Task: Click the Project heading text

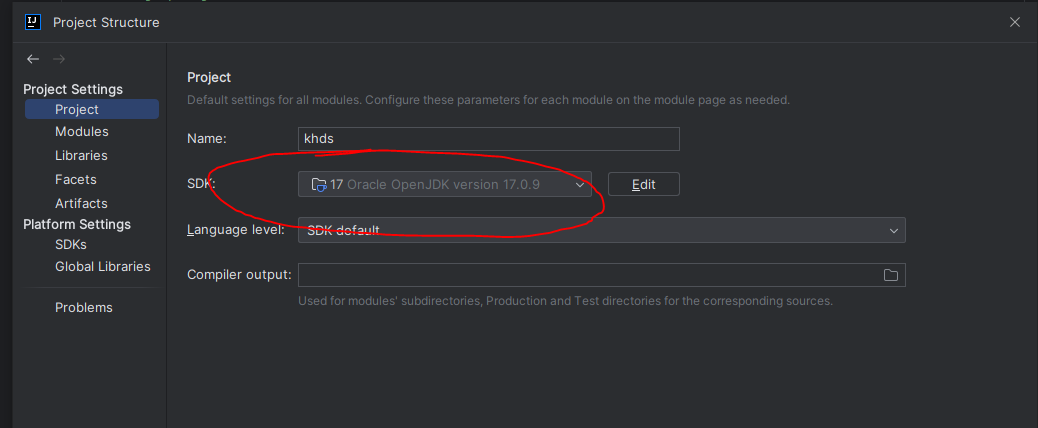Action: click(x=209, y=77)
